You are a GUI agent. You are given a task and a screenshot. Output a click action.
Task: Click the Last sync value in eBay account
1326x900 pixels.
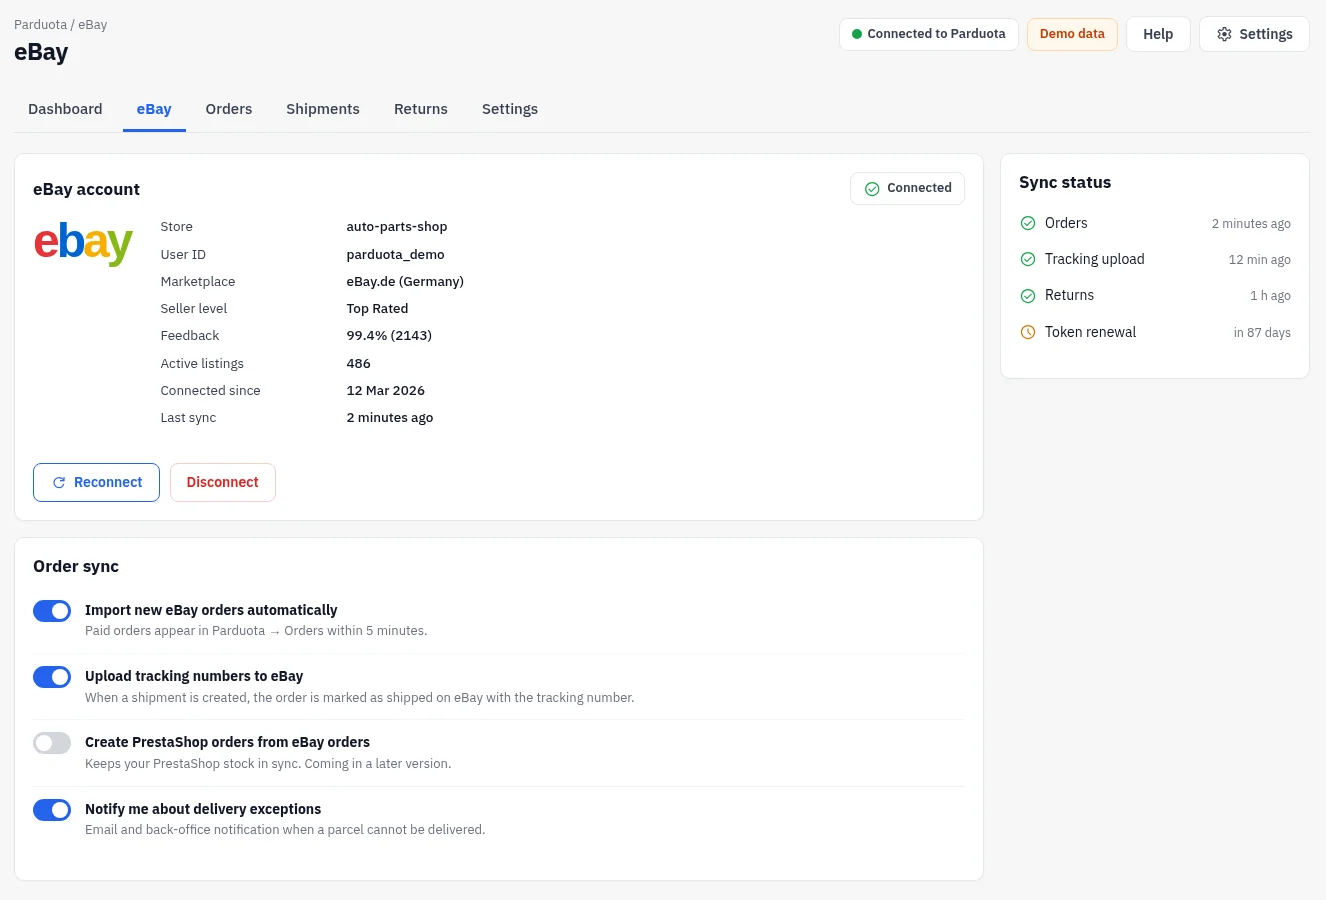(390, 418)
